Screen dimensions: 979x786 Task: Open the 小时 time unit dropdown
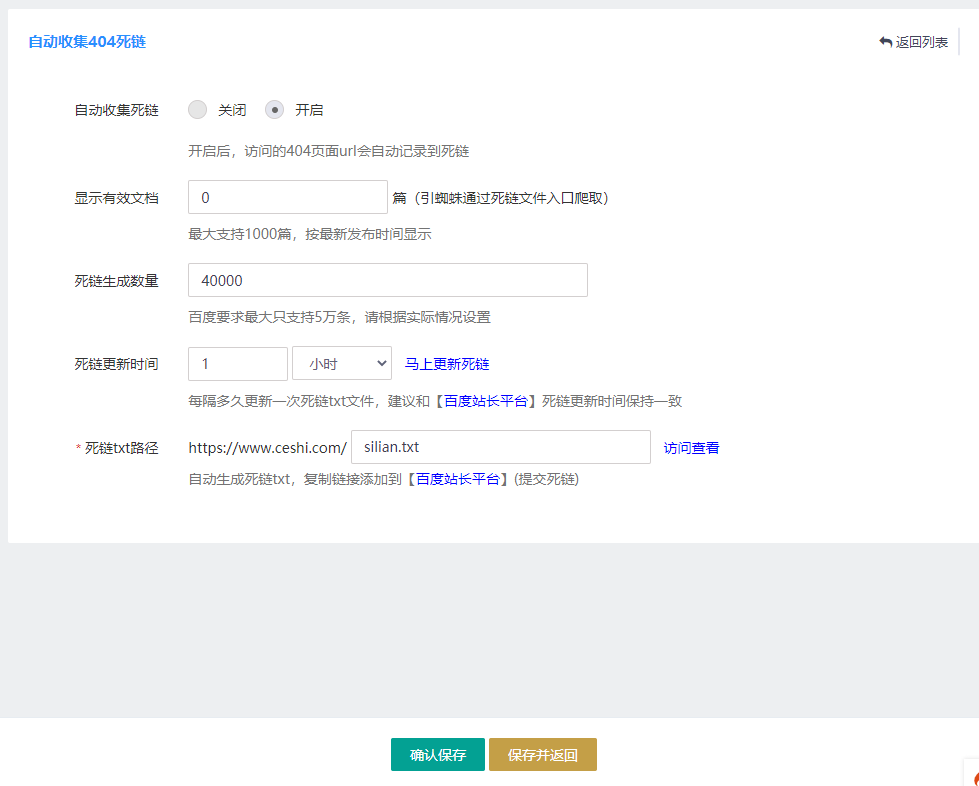[342, 363]
